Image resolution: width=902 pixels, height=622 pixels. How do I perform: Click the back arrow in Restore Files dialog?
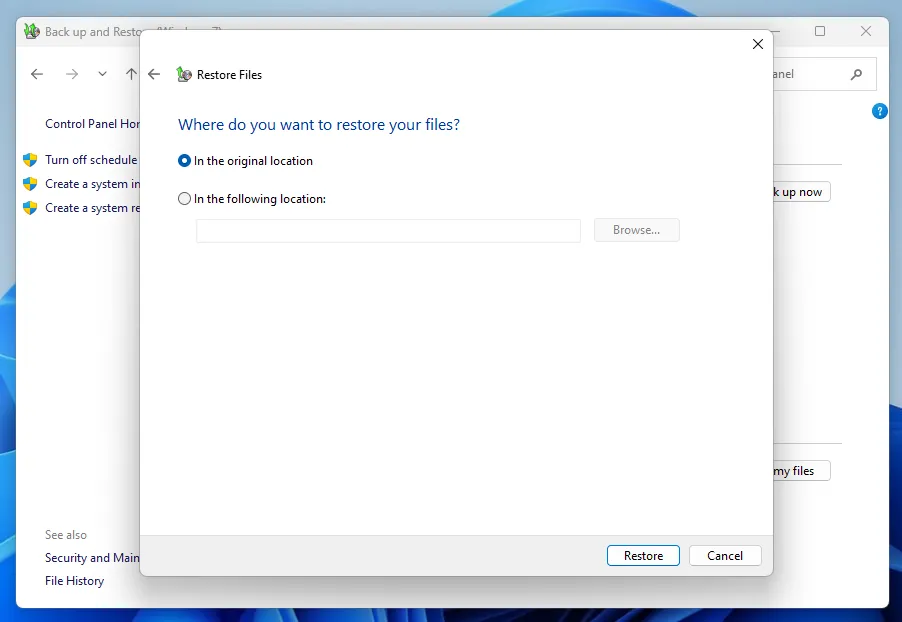pos(154,74)
